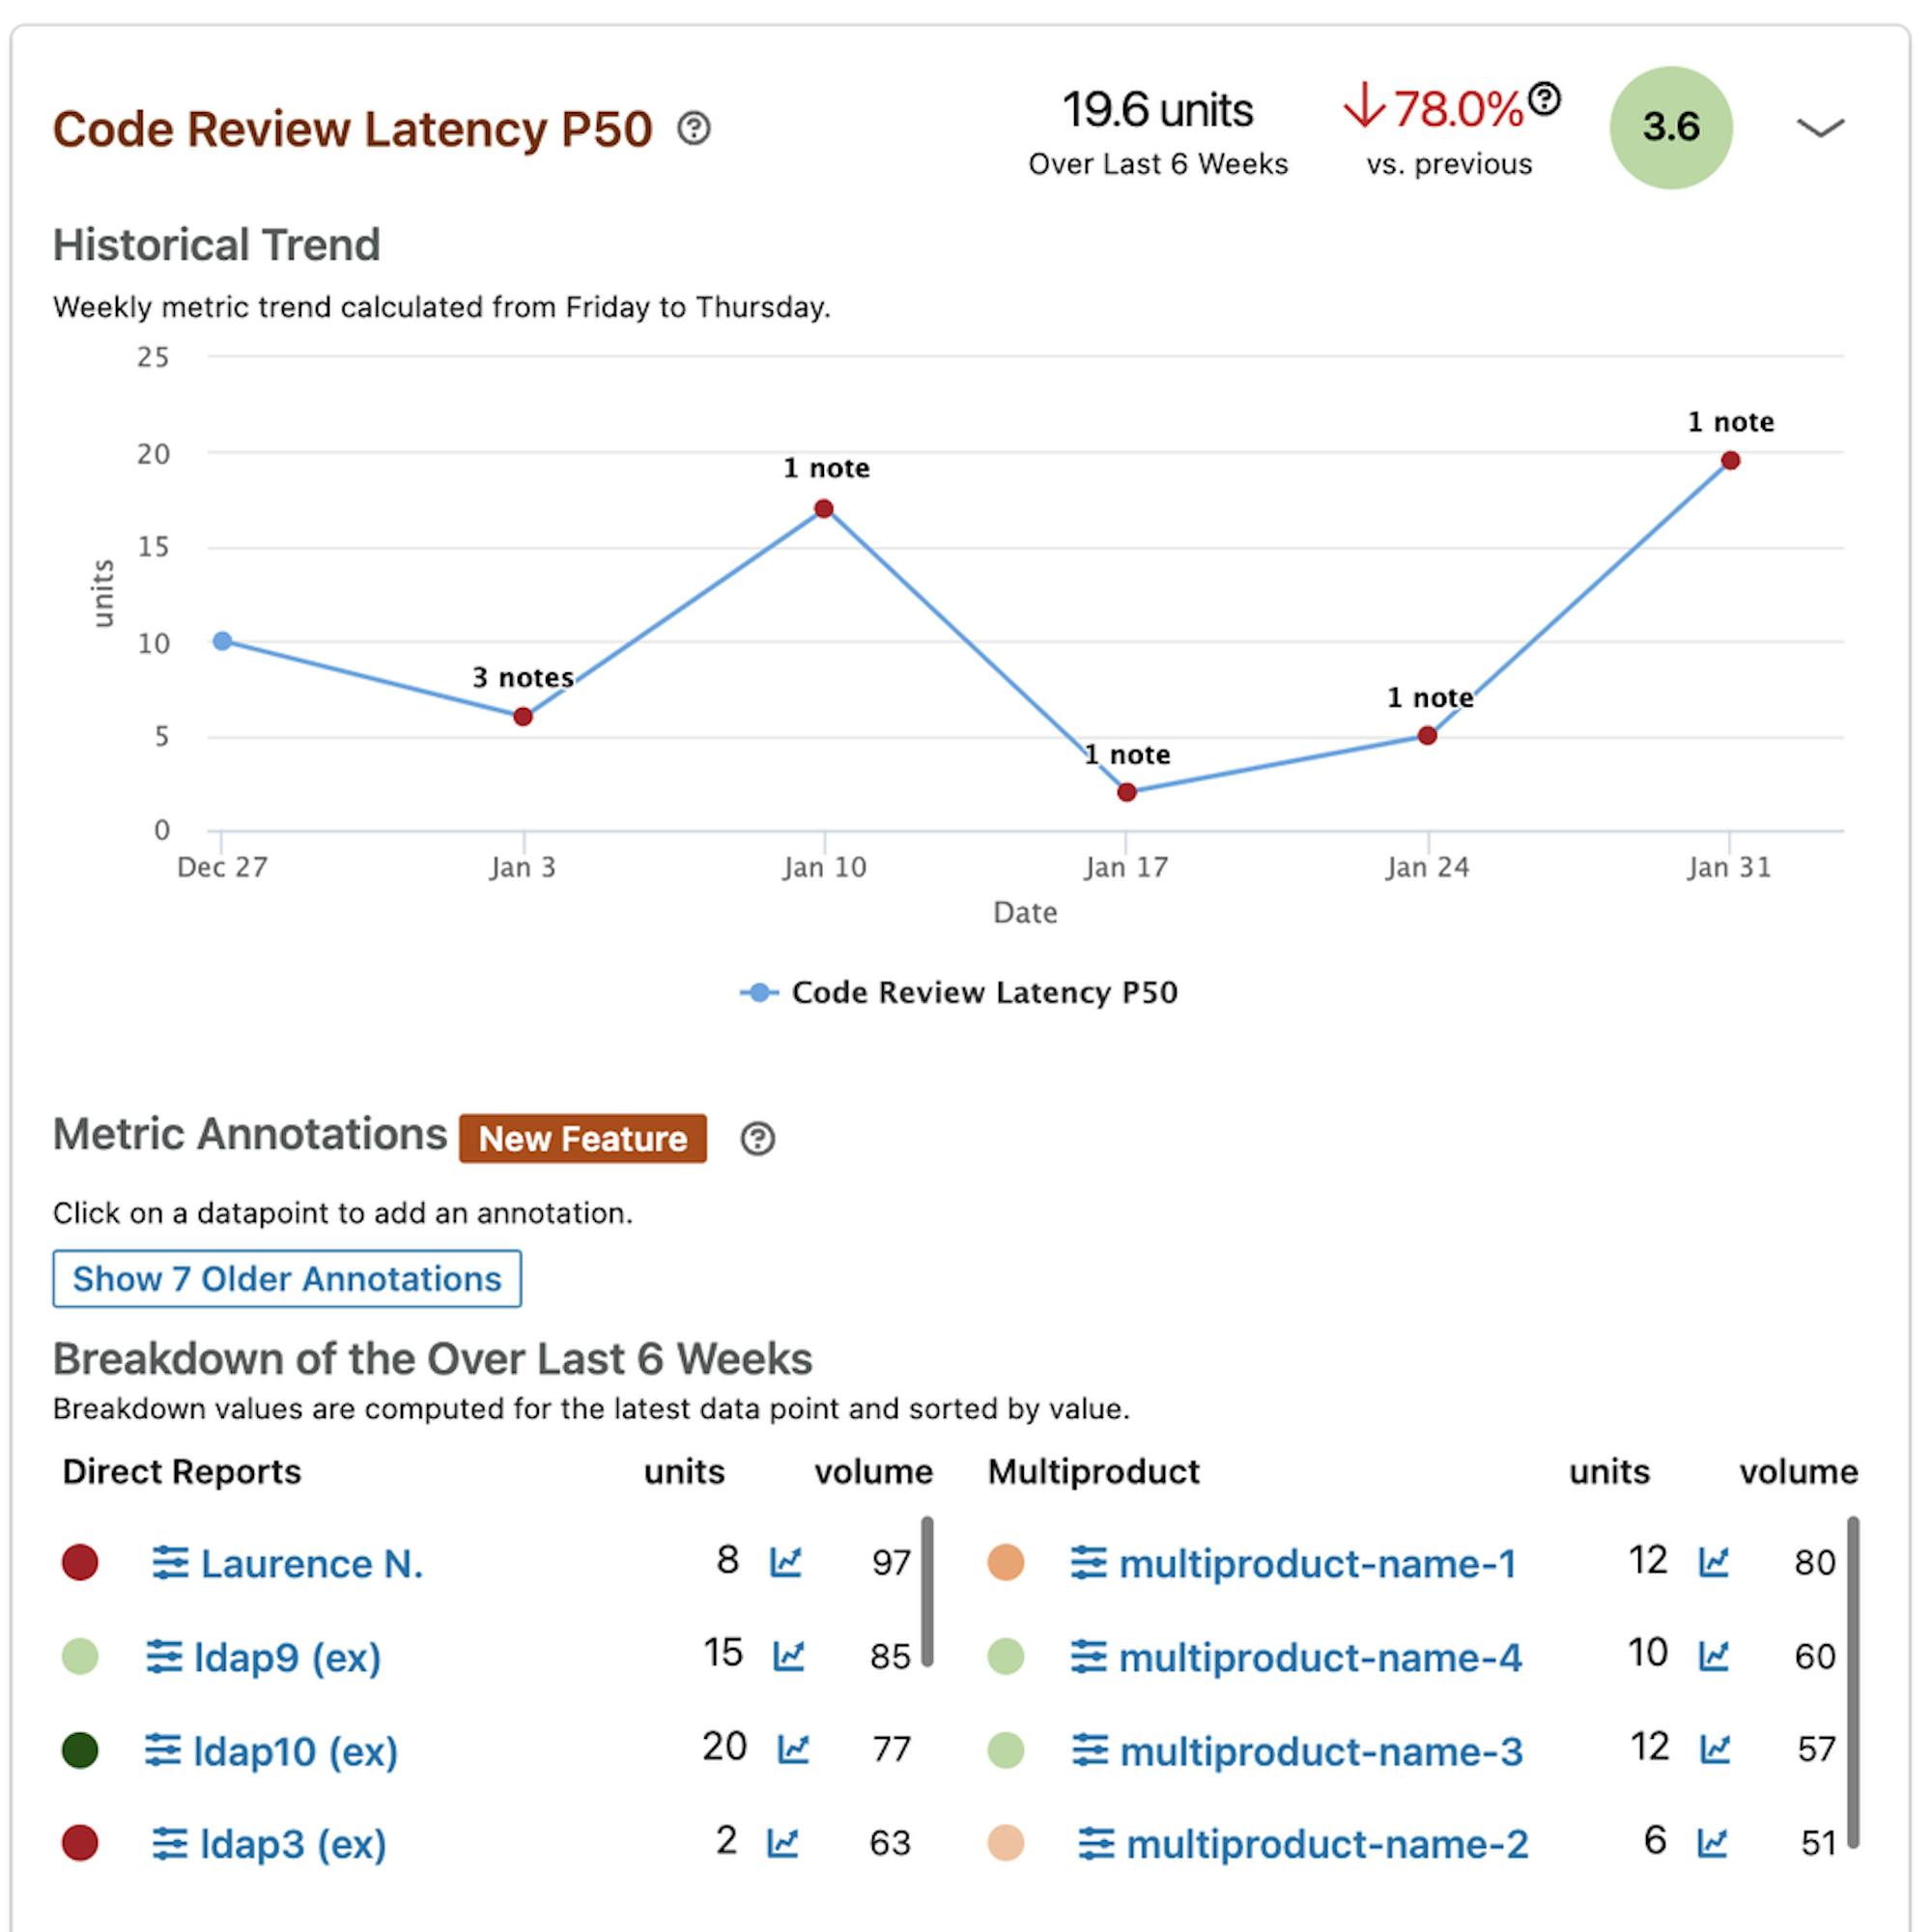This screenshot has width=1932, height=1932.
Task: Open trend chart icon for multiproduct-name-4
Action: (1713, 1656)
